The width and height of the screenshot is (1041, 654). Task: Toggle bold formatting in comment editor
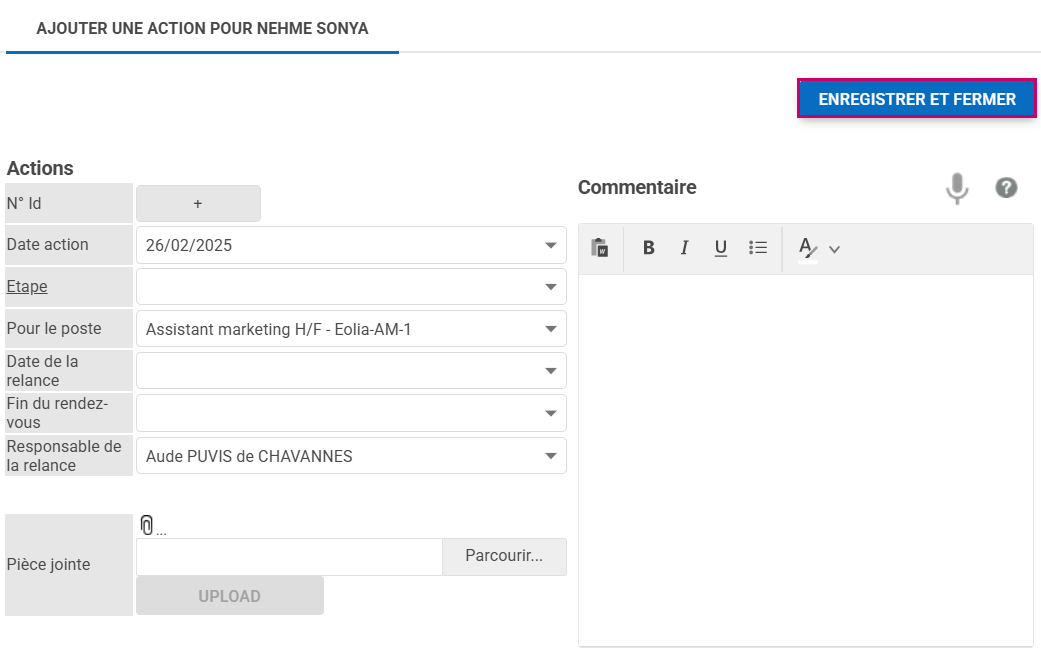point(648,248)
